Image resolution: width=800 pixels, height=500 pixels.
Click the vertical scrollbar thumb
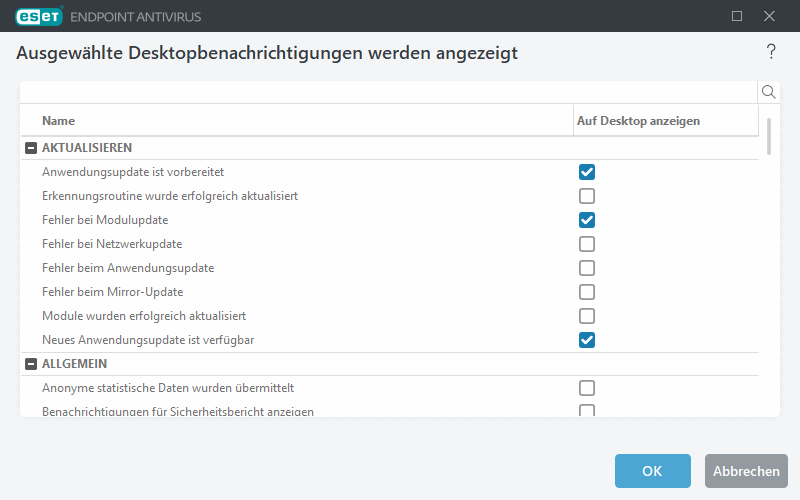[x=769, y=136]
